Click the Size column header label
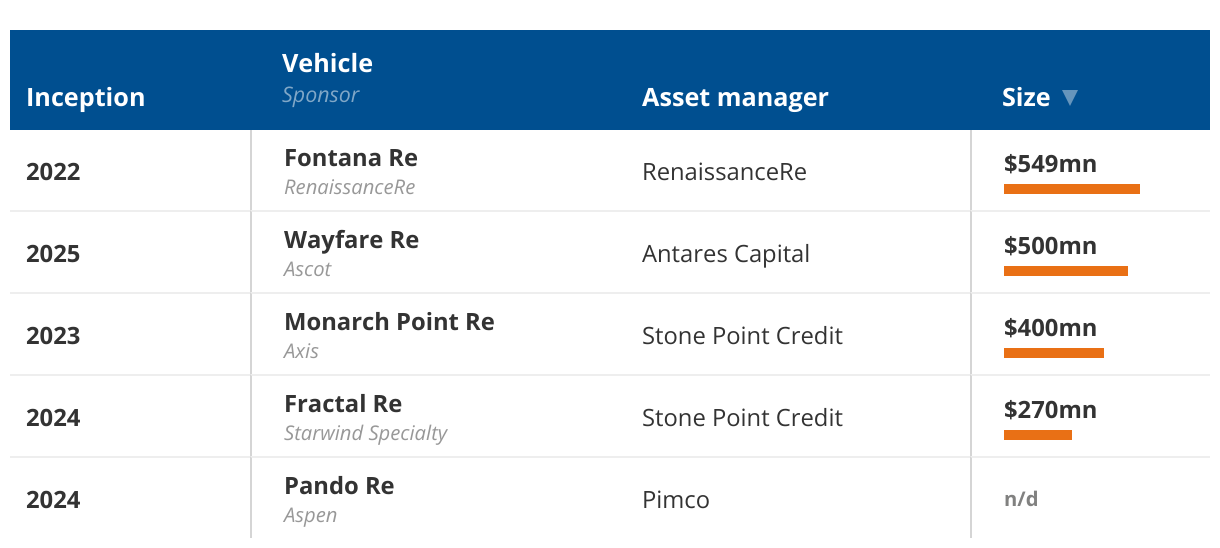This screenshot has height=548, width=1220. [1026, 97]
